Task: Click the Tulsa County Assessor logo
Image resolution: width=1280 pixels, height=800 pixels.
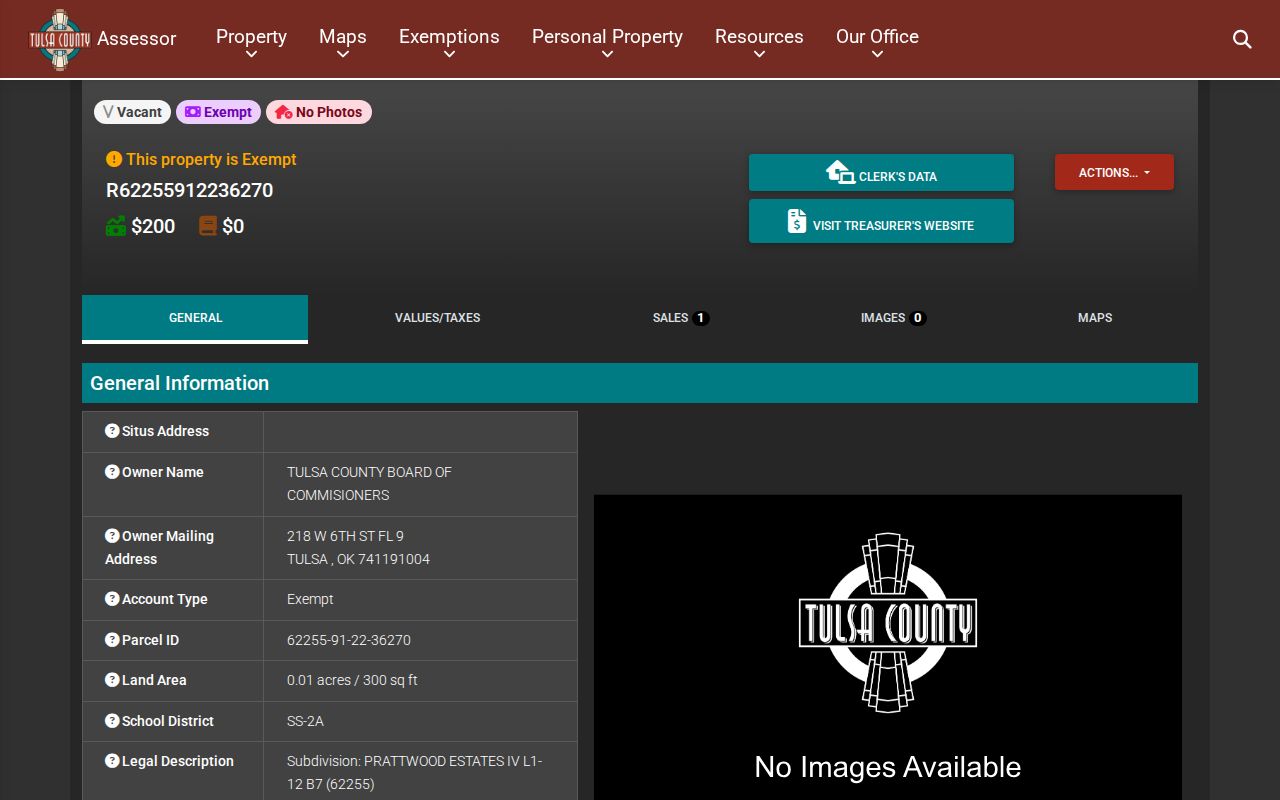Action: (x=60, y=39)
